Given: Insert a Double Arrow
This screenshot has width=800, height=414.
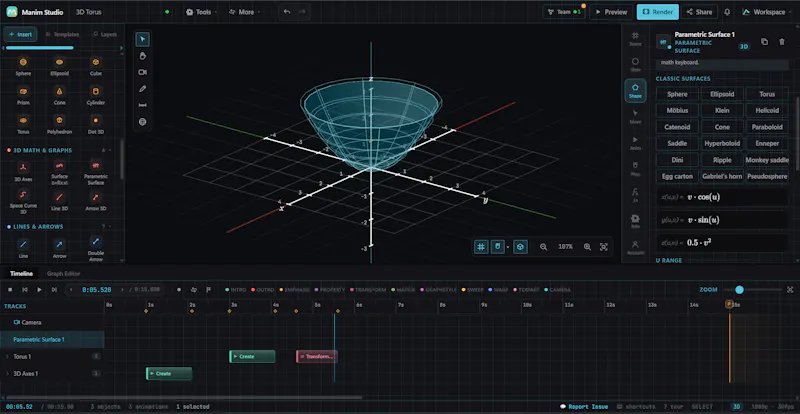Looking at the screenshot, I should pyautogui.click(x=95, y=248).
